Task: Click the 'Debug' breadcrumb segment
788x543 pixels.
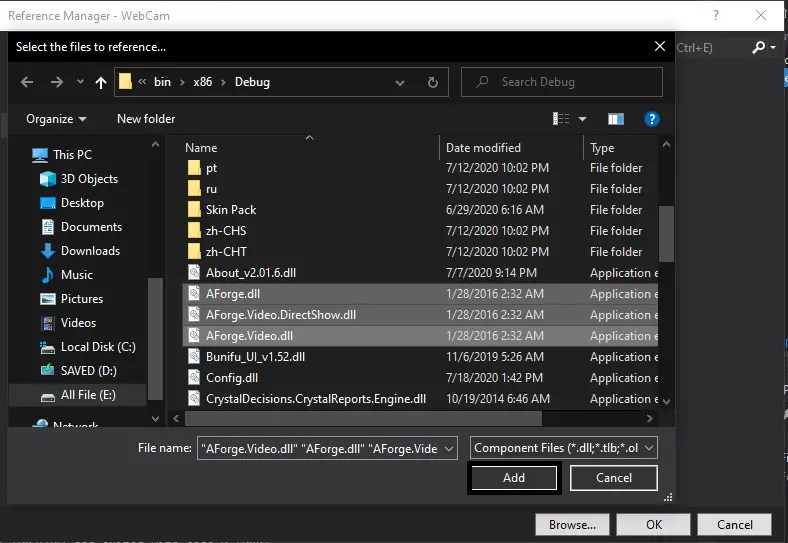Action: [x=252, y=82]
